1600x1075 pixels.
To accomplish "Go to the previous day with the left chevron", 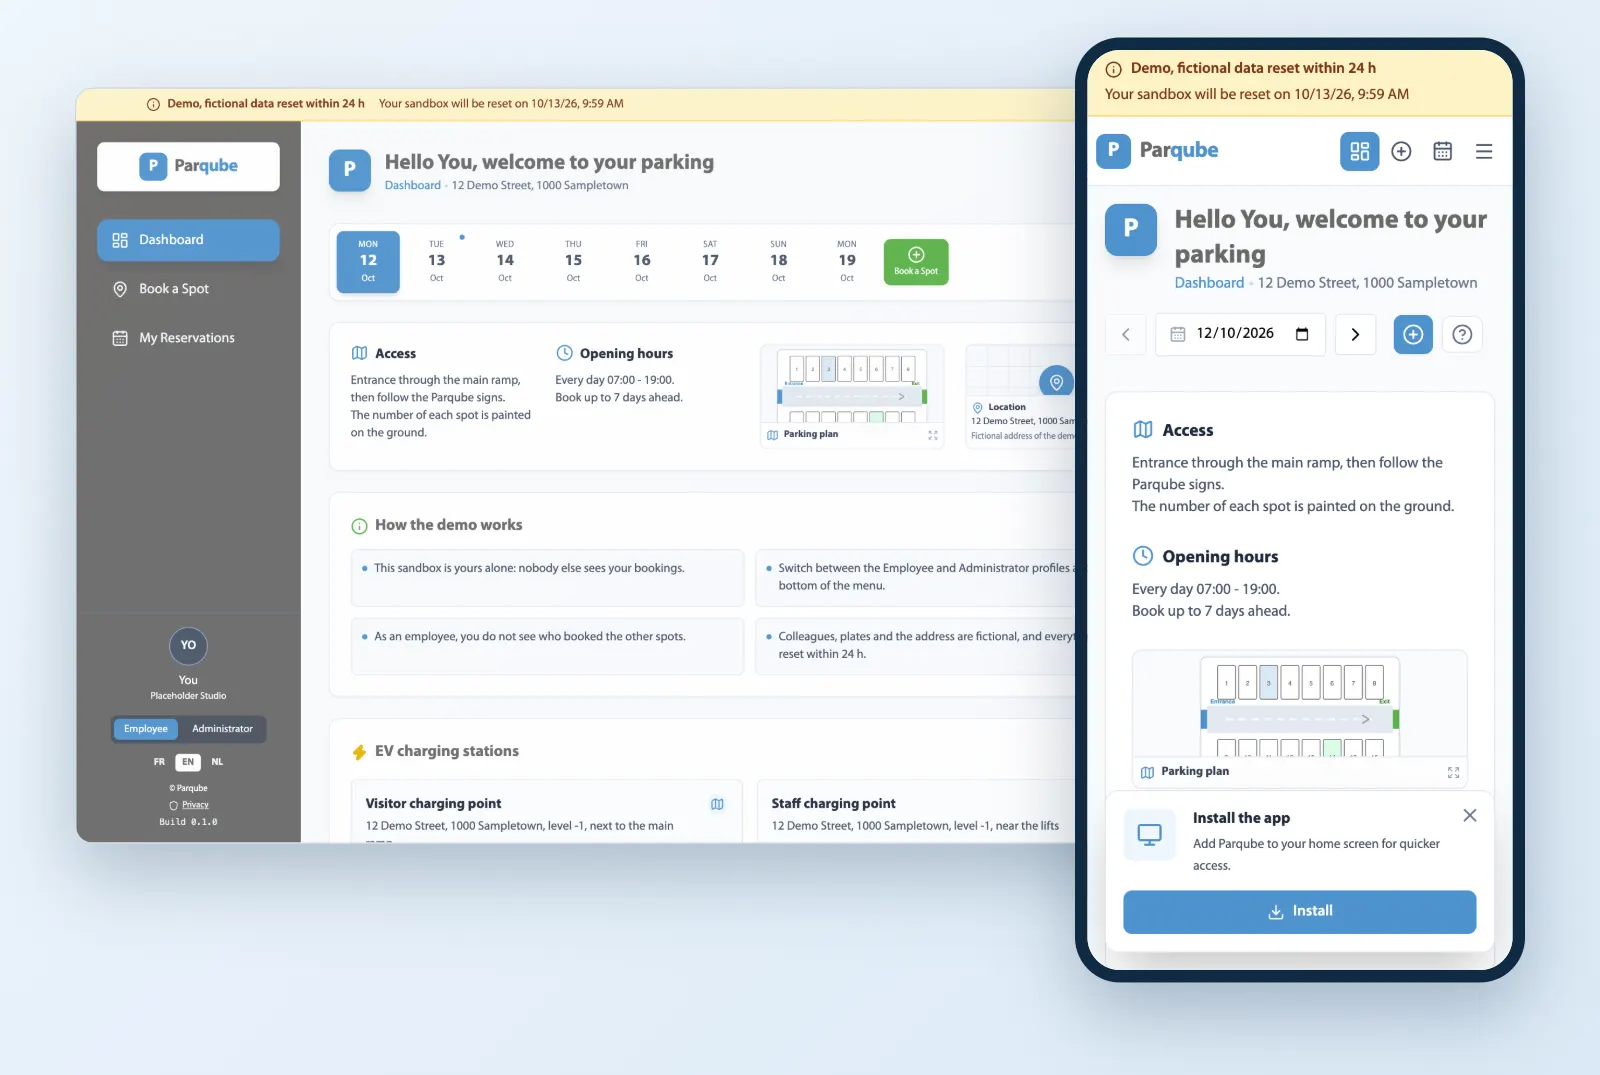I will (1126, 335).
